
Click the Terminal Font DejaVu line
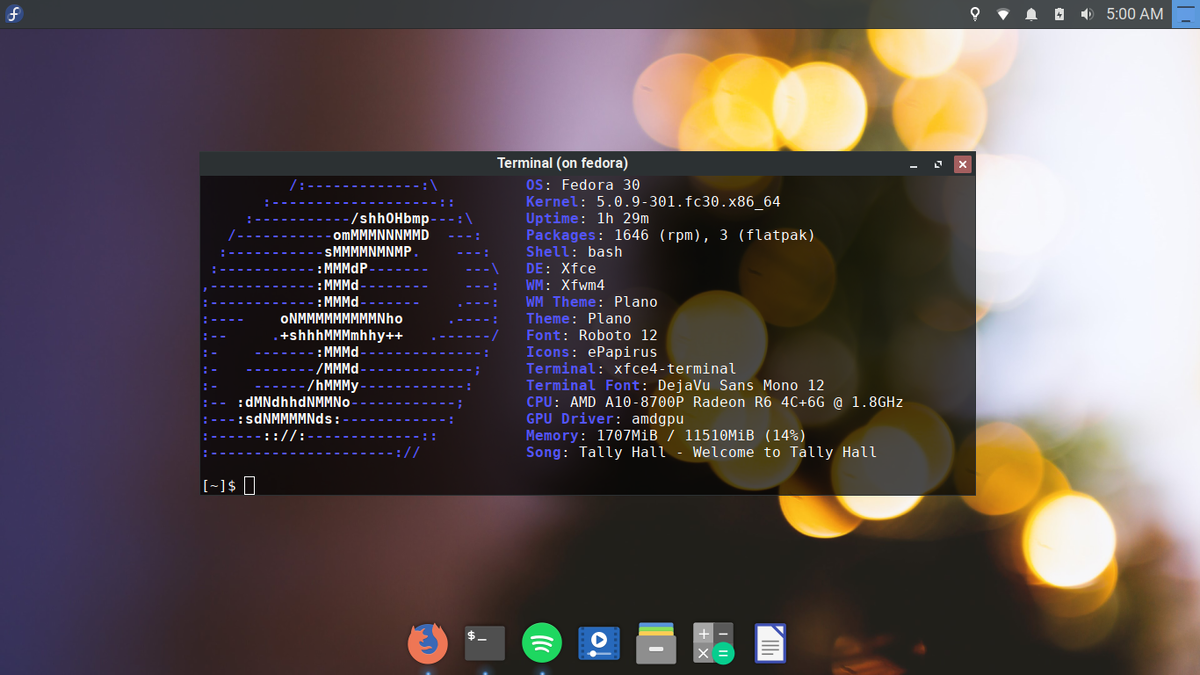pos(675,385)
